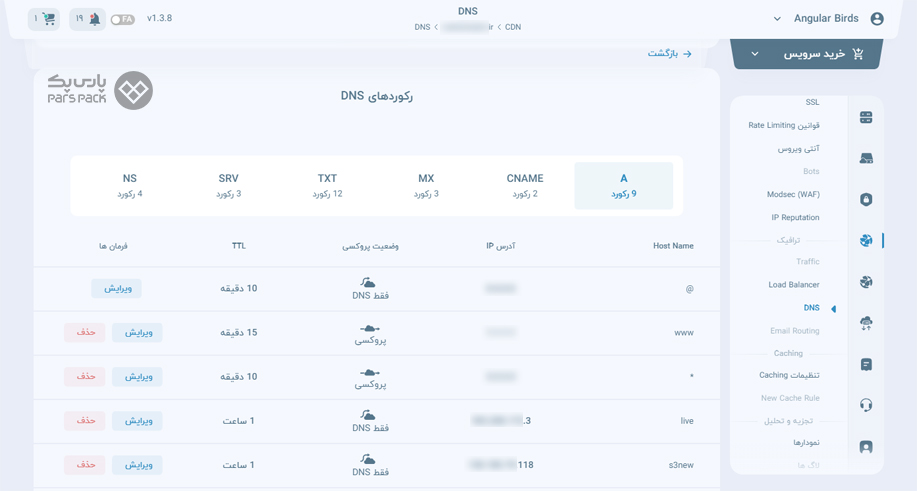Click the hard drive icon in sidebar
This screenshot has width=917, height=491.
[866, 158]
